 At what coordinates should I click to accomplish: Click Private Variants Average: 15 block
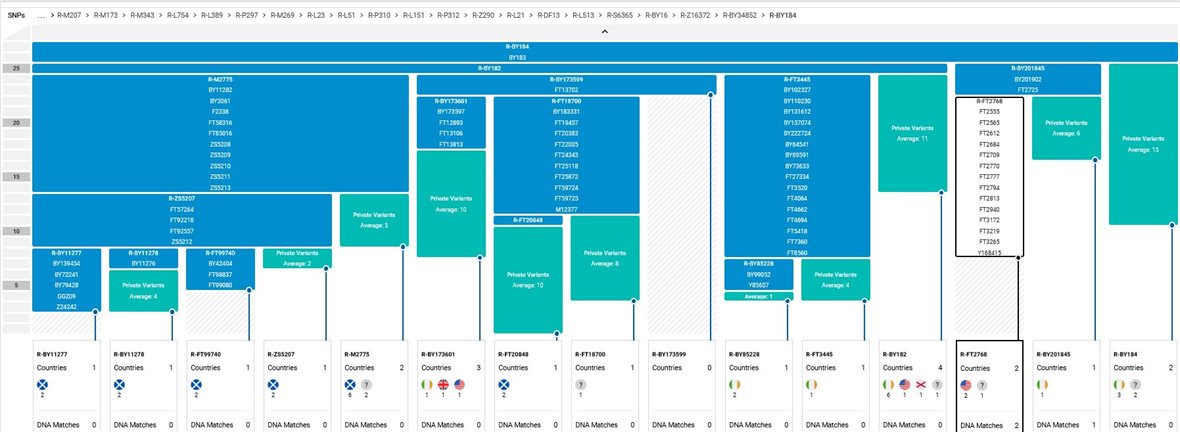1141,143
